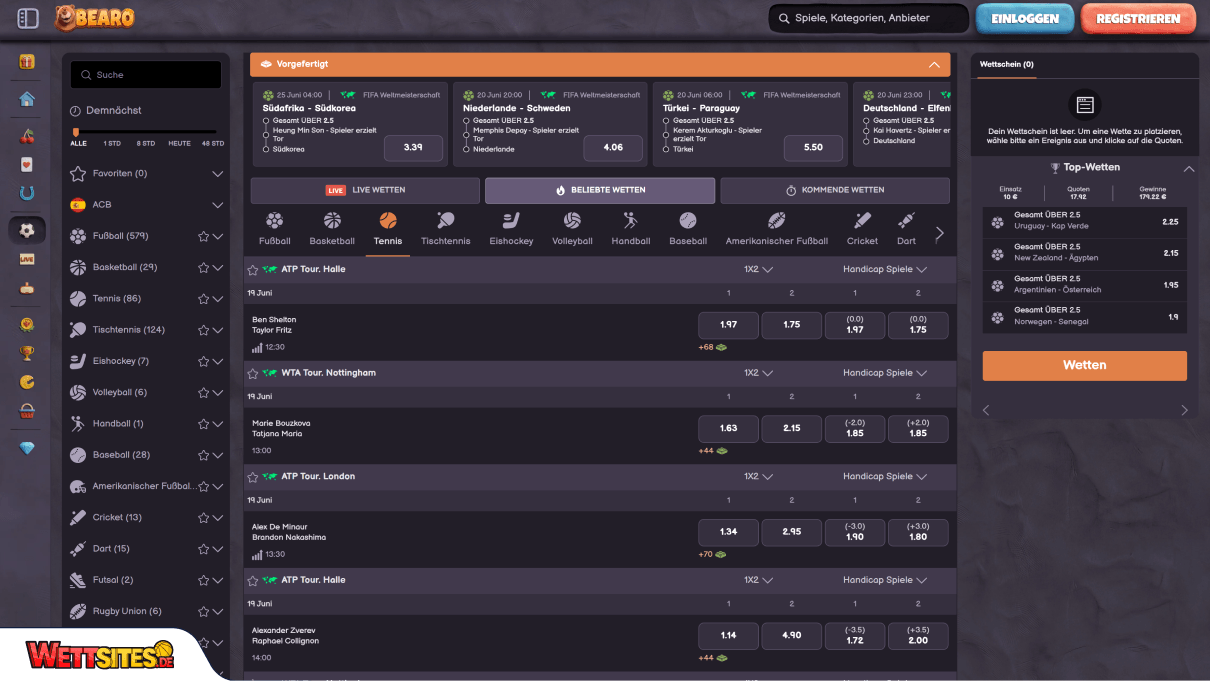Expand the Basketball (29) category chevron
Image resolution: width=1210 pixels, height=681 pixels.
[218, 268]
